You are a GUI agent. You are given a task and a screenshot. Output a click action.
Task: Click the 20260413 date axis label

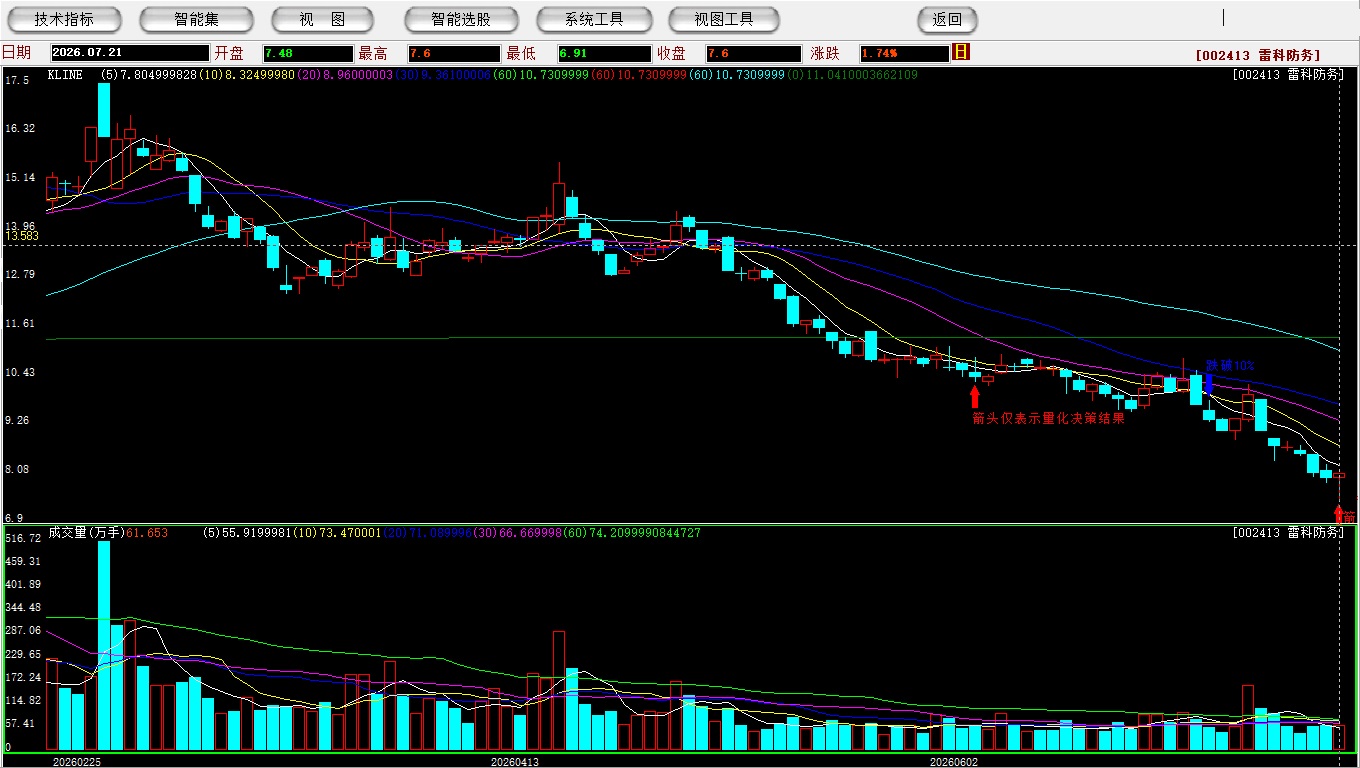coord(515,761)
